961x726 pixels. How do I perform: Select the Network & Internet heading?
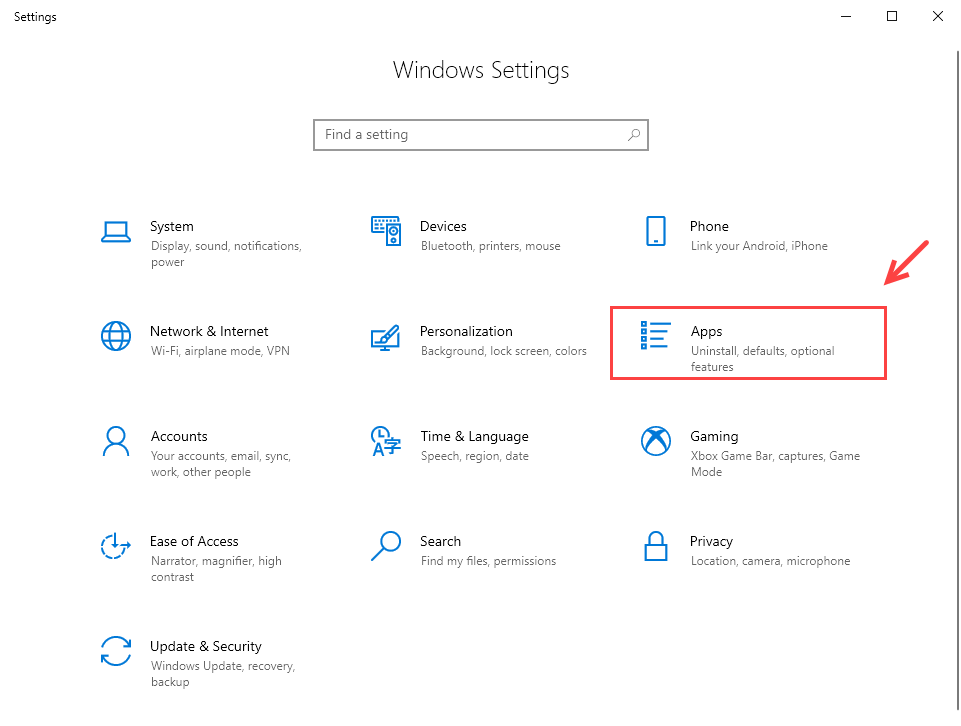point(209,331)
